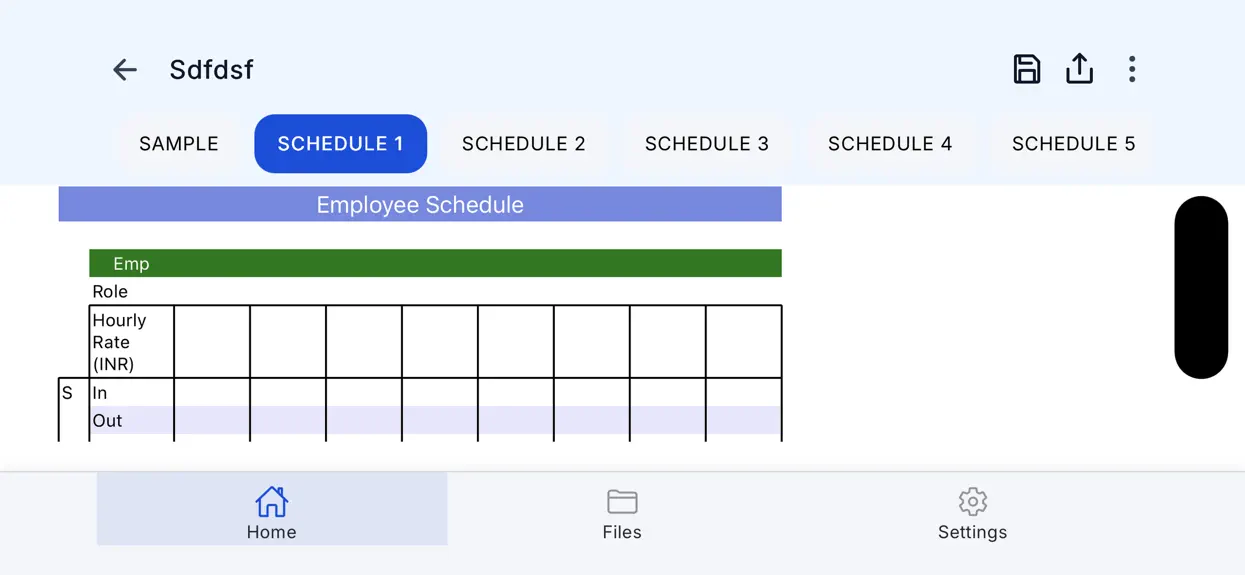Tap the Home house icon
The height and width of the screenshot is (575, 1245).
click(x=271, y=501)
